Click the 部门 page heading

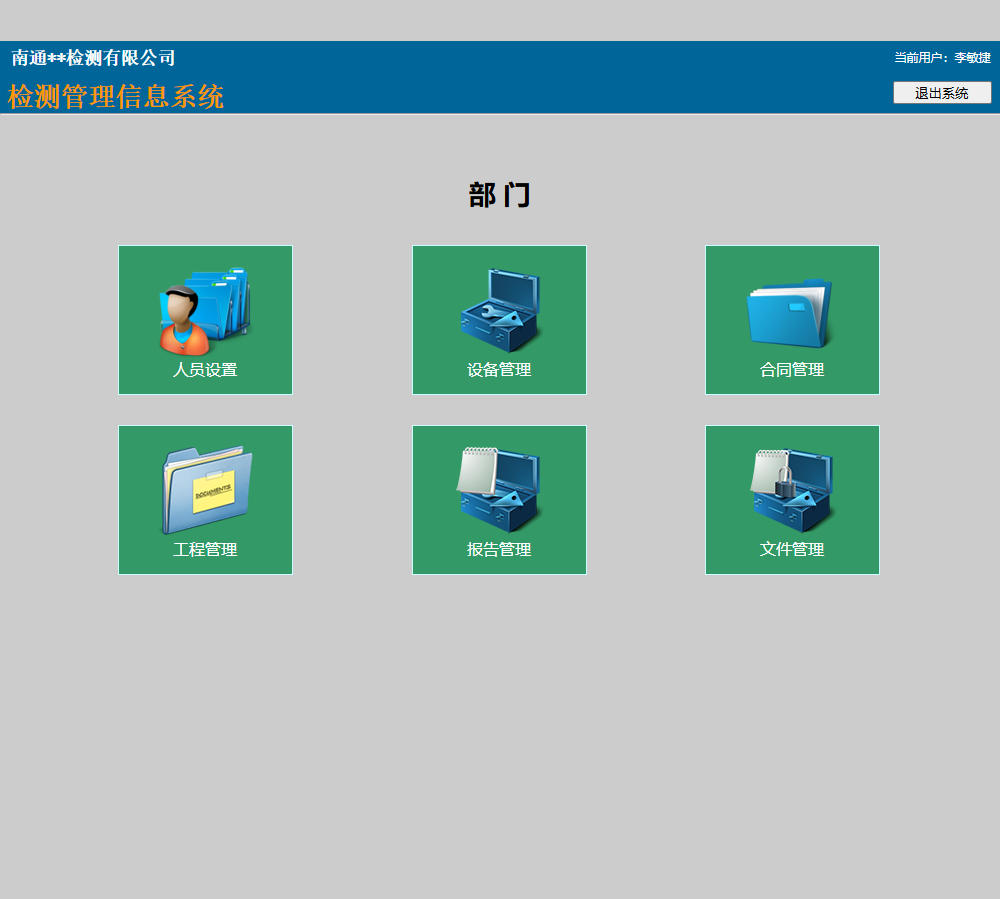(499, 195)
